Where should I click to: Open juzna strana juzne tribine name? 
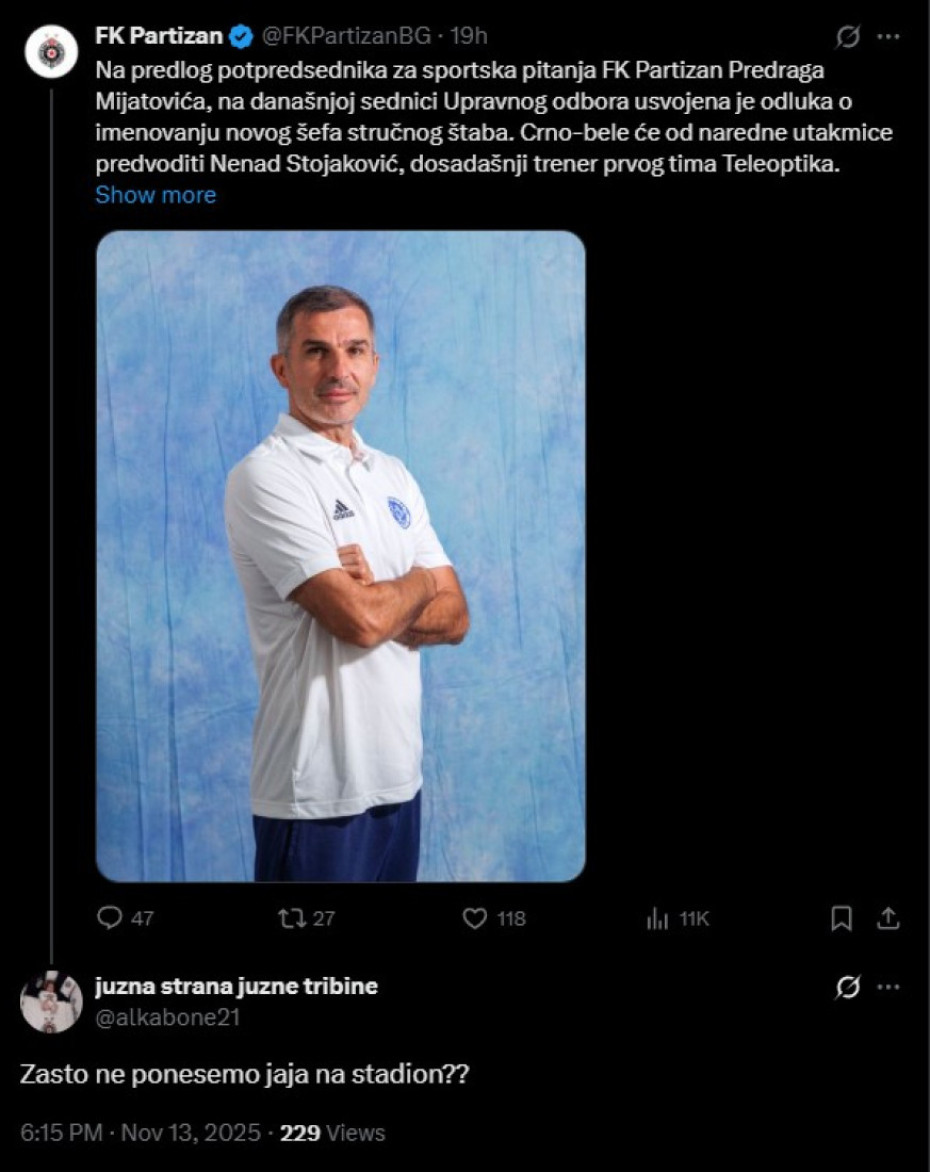236,987
